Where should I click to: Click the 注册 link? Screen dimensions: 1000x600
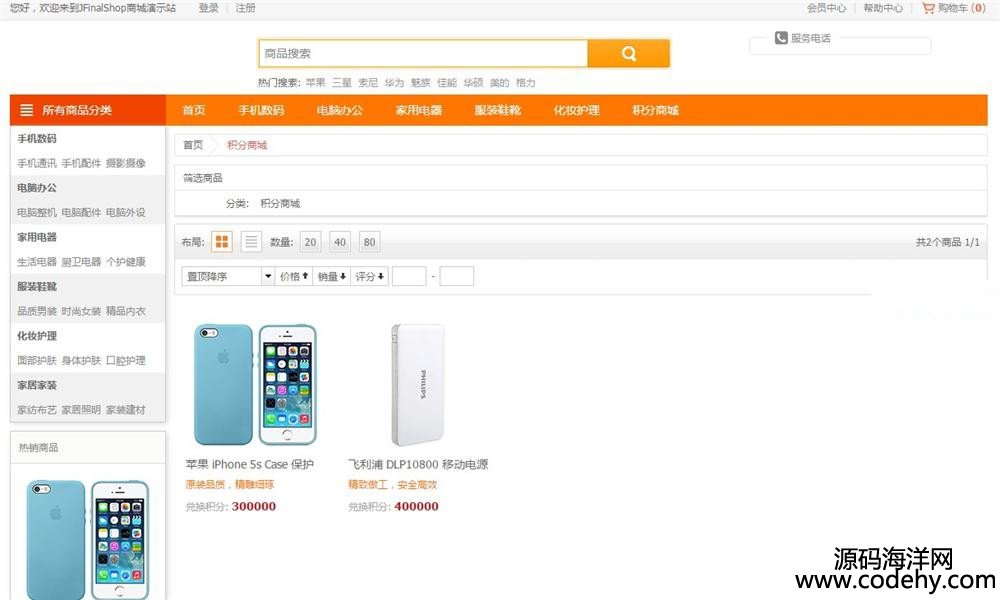point(246,8)
